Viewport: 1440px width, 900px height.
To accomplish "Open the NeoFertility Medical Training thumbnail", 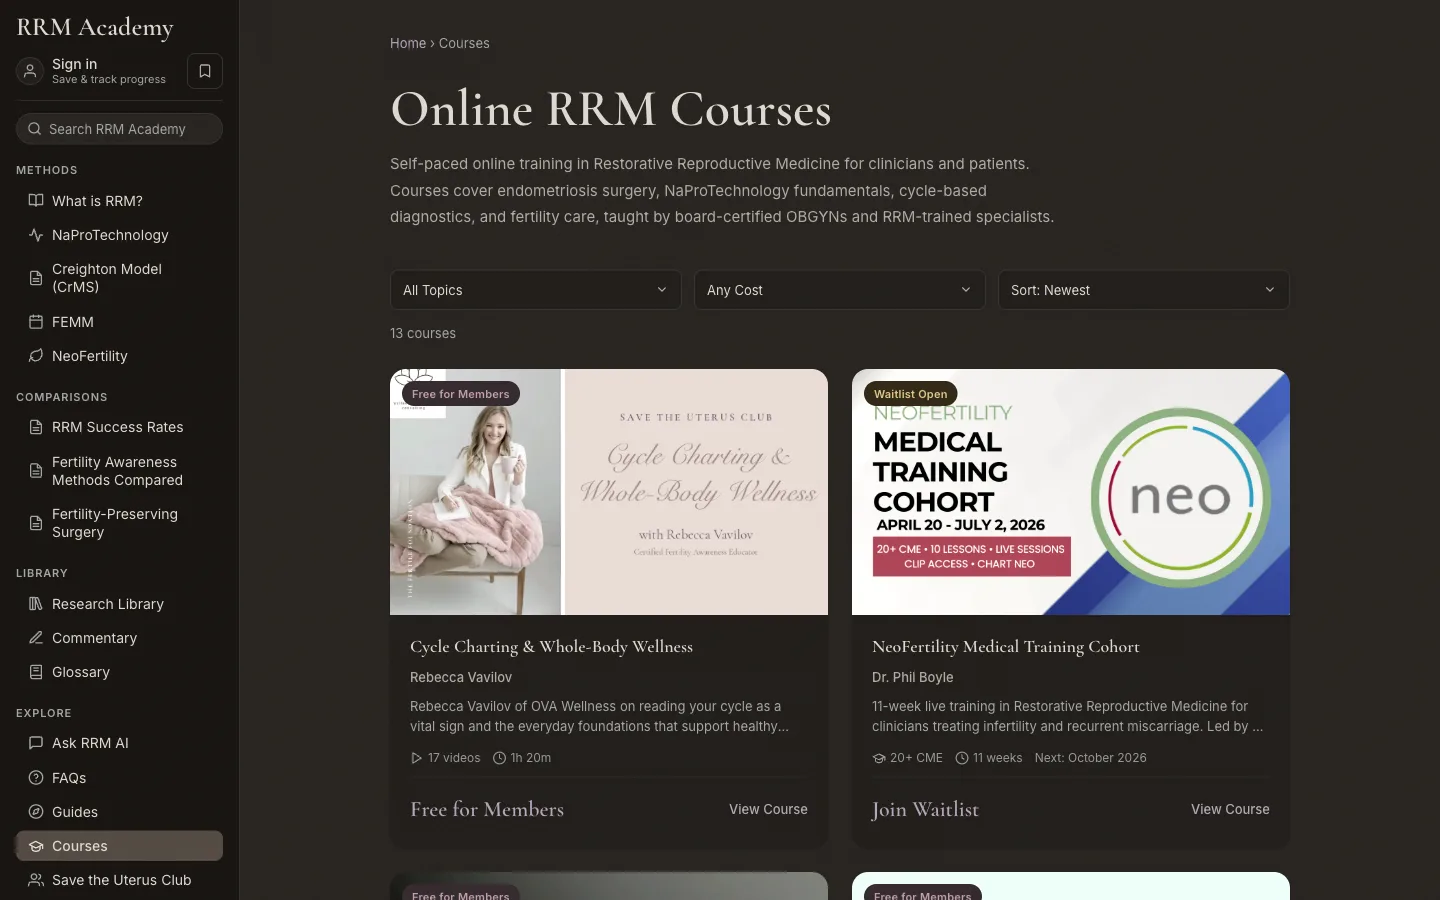I will pyautogui.click(x=1071, y=492).
